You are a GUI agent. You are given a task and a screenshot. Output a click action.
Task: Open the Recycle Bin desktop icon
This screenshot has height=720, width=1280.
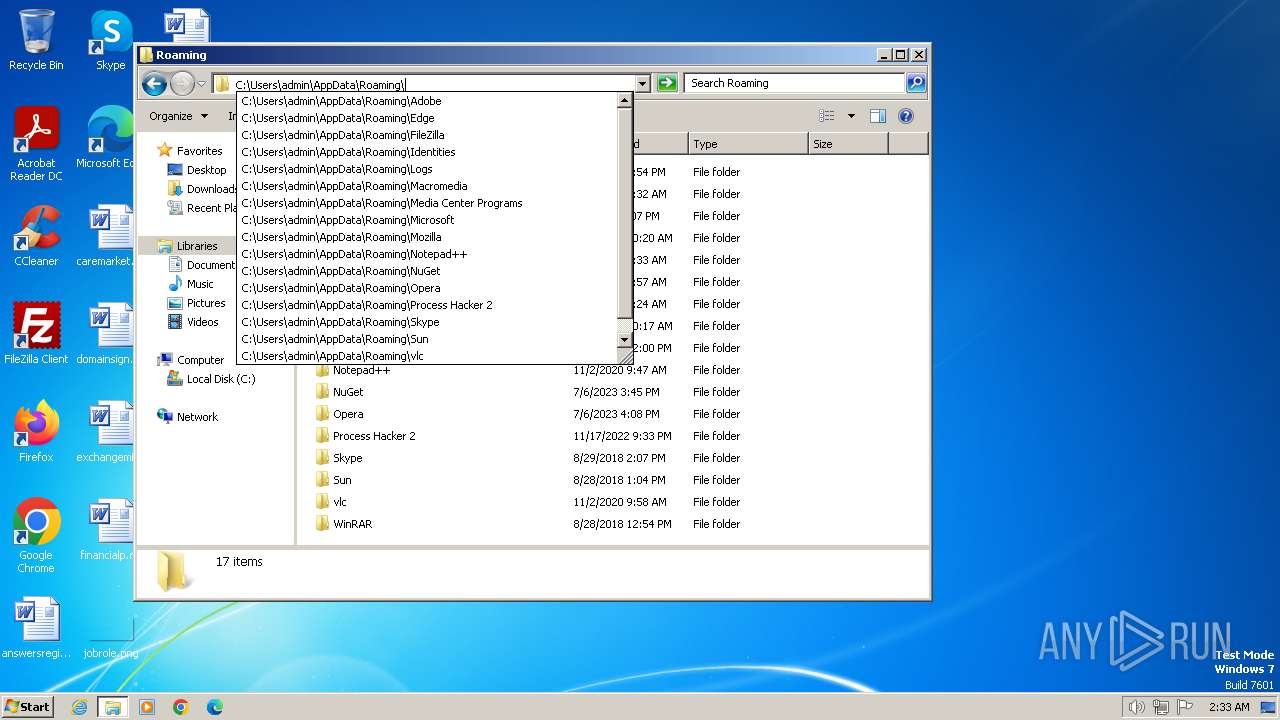coord(36,40)
